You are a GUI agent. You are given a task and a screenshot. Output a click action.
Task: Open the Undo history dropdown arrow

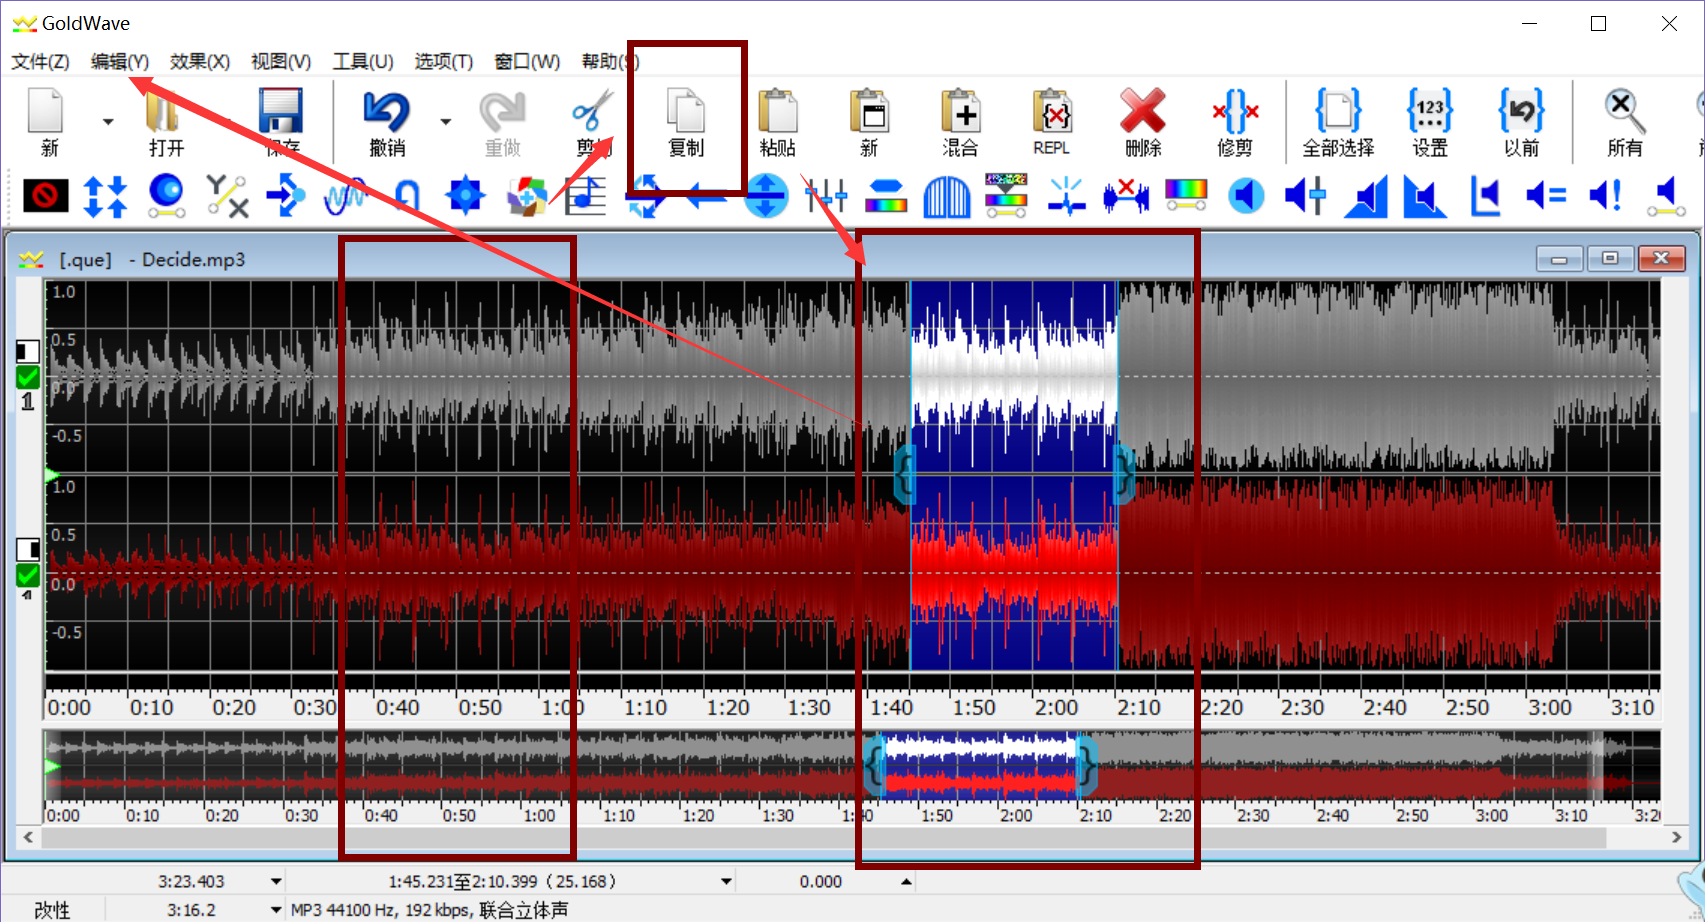pyautogui.click(x=446, y=122)
